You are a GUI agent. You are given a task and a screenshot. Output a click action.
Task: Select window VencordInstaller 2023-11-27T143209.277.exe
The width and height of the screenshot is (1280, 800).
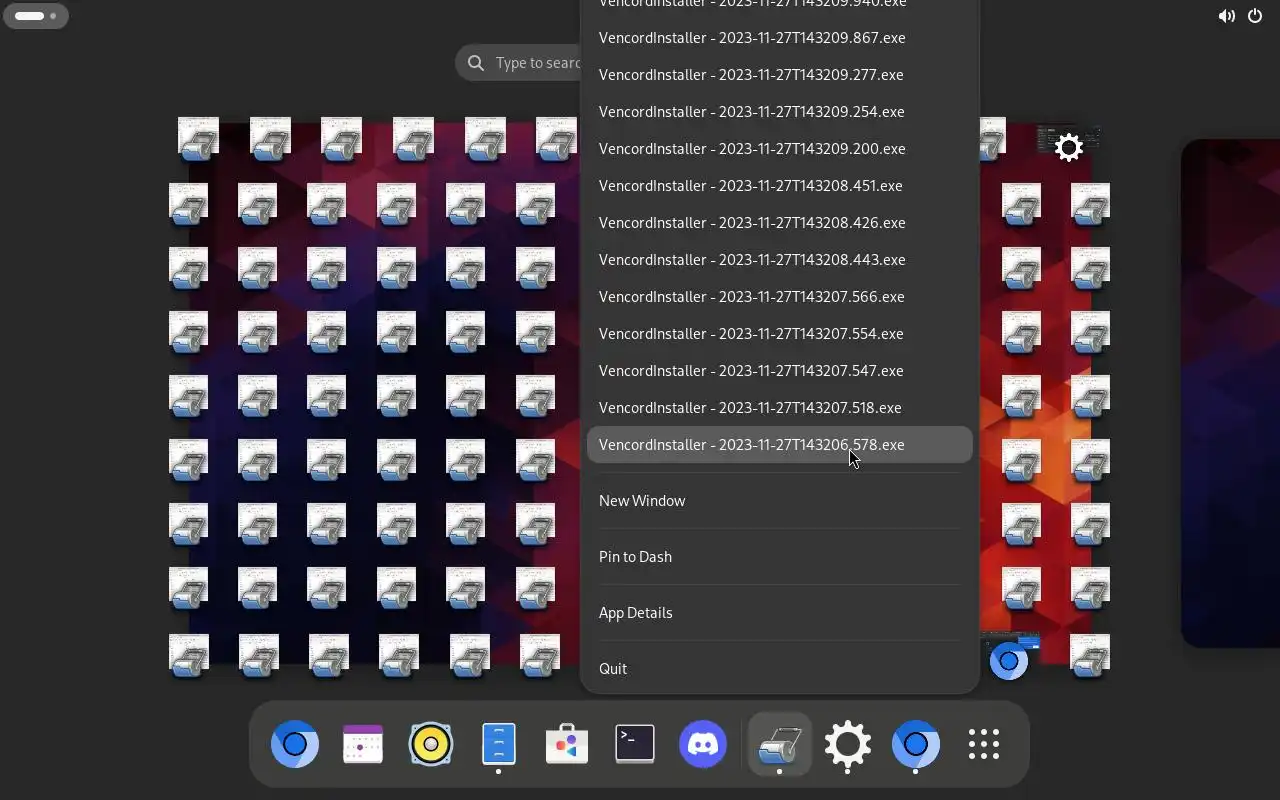coord(779,75)
